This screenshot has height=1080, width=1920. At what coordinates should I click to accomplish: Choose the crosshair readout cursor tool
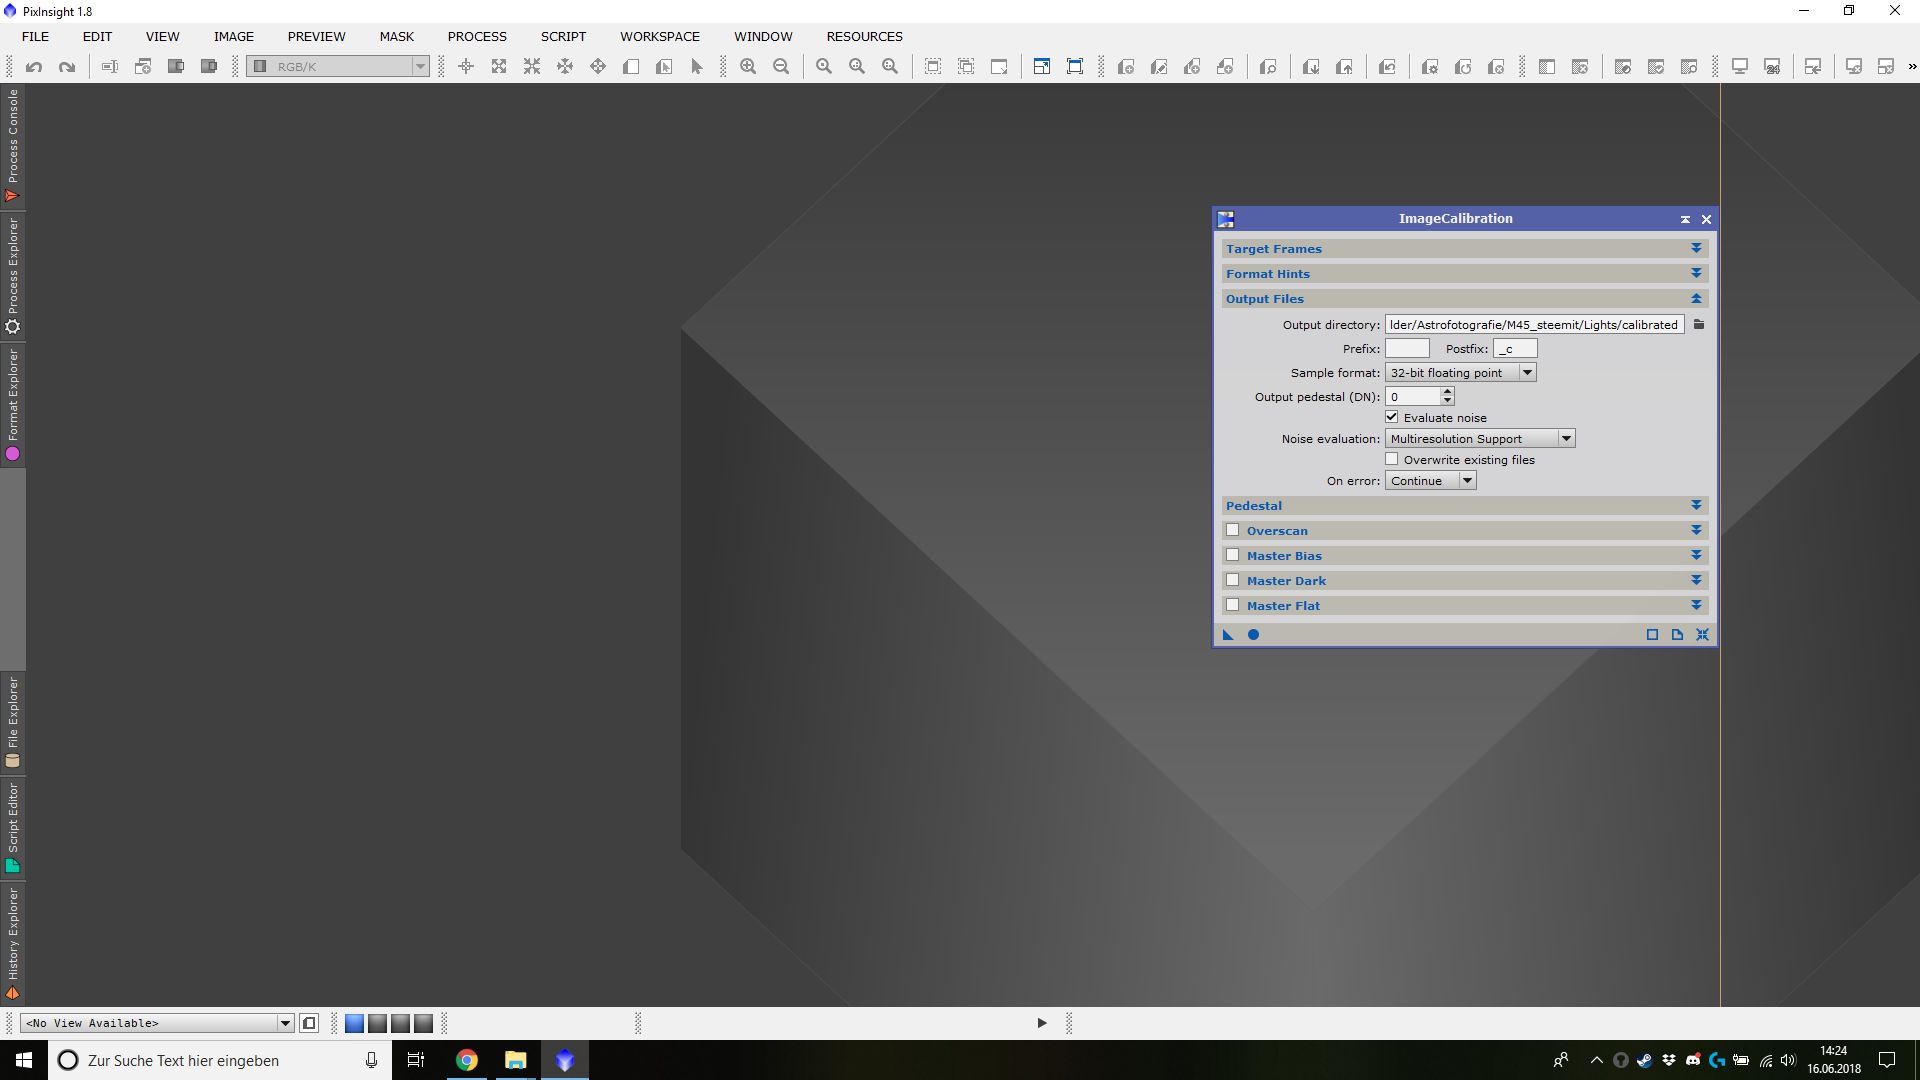(466, 67)
